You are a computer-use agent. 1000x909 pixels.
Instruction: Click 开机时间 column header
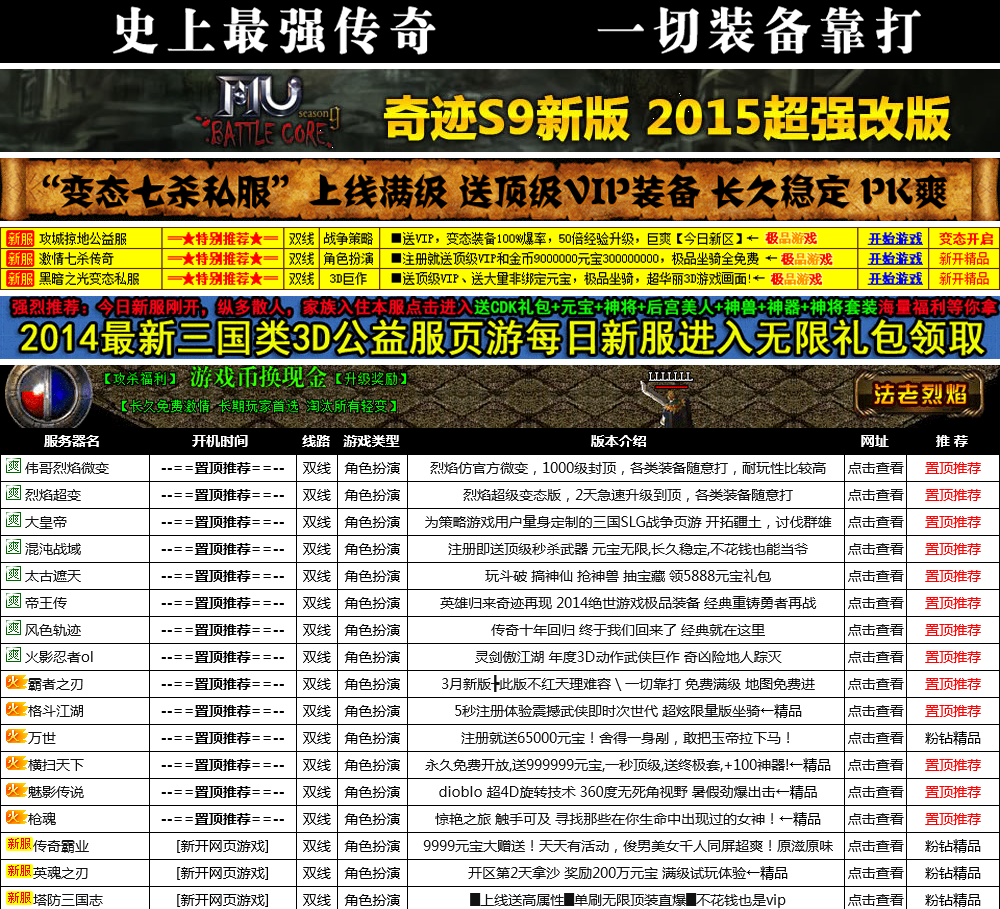pyautogui.click(x=220, y=441)
